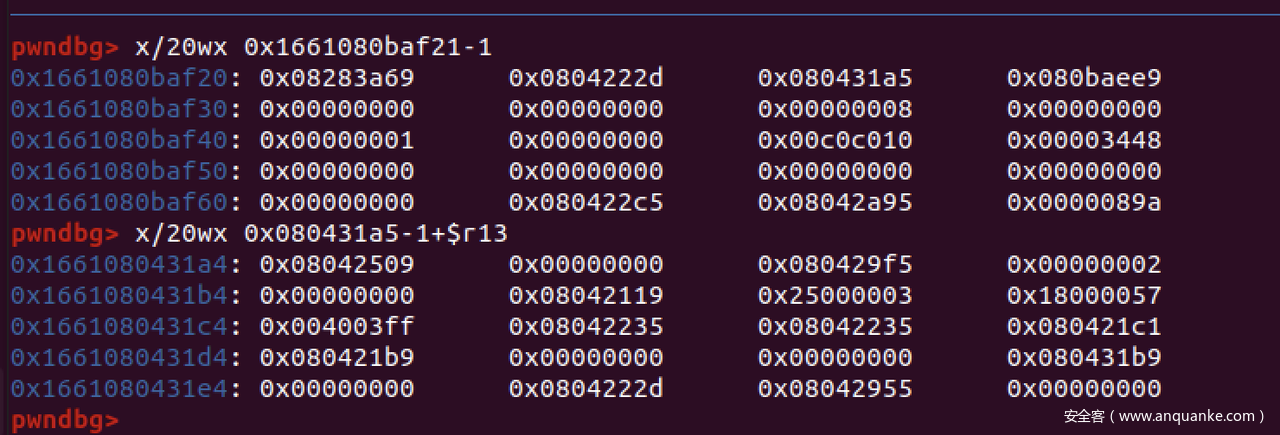Select the address label 0x1661080baf60

(x=120, y=202)
